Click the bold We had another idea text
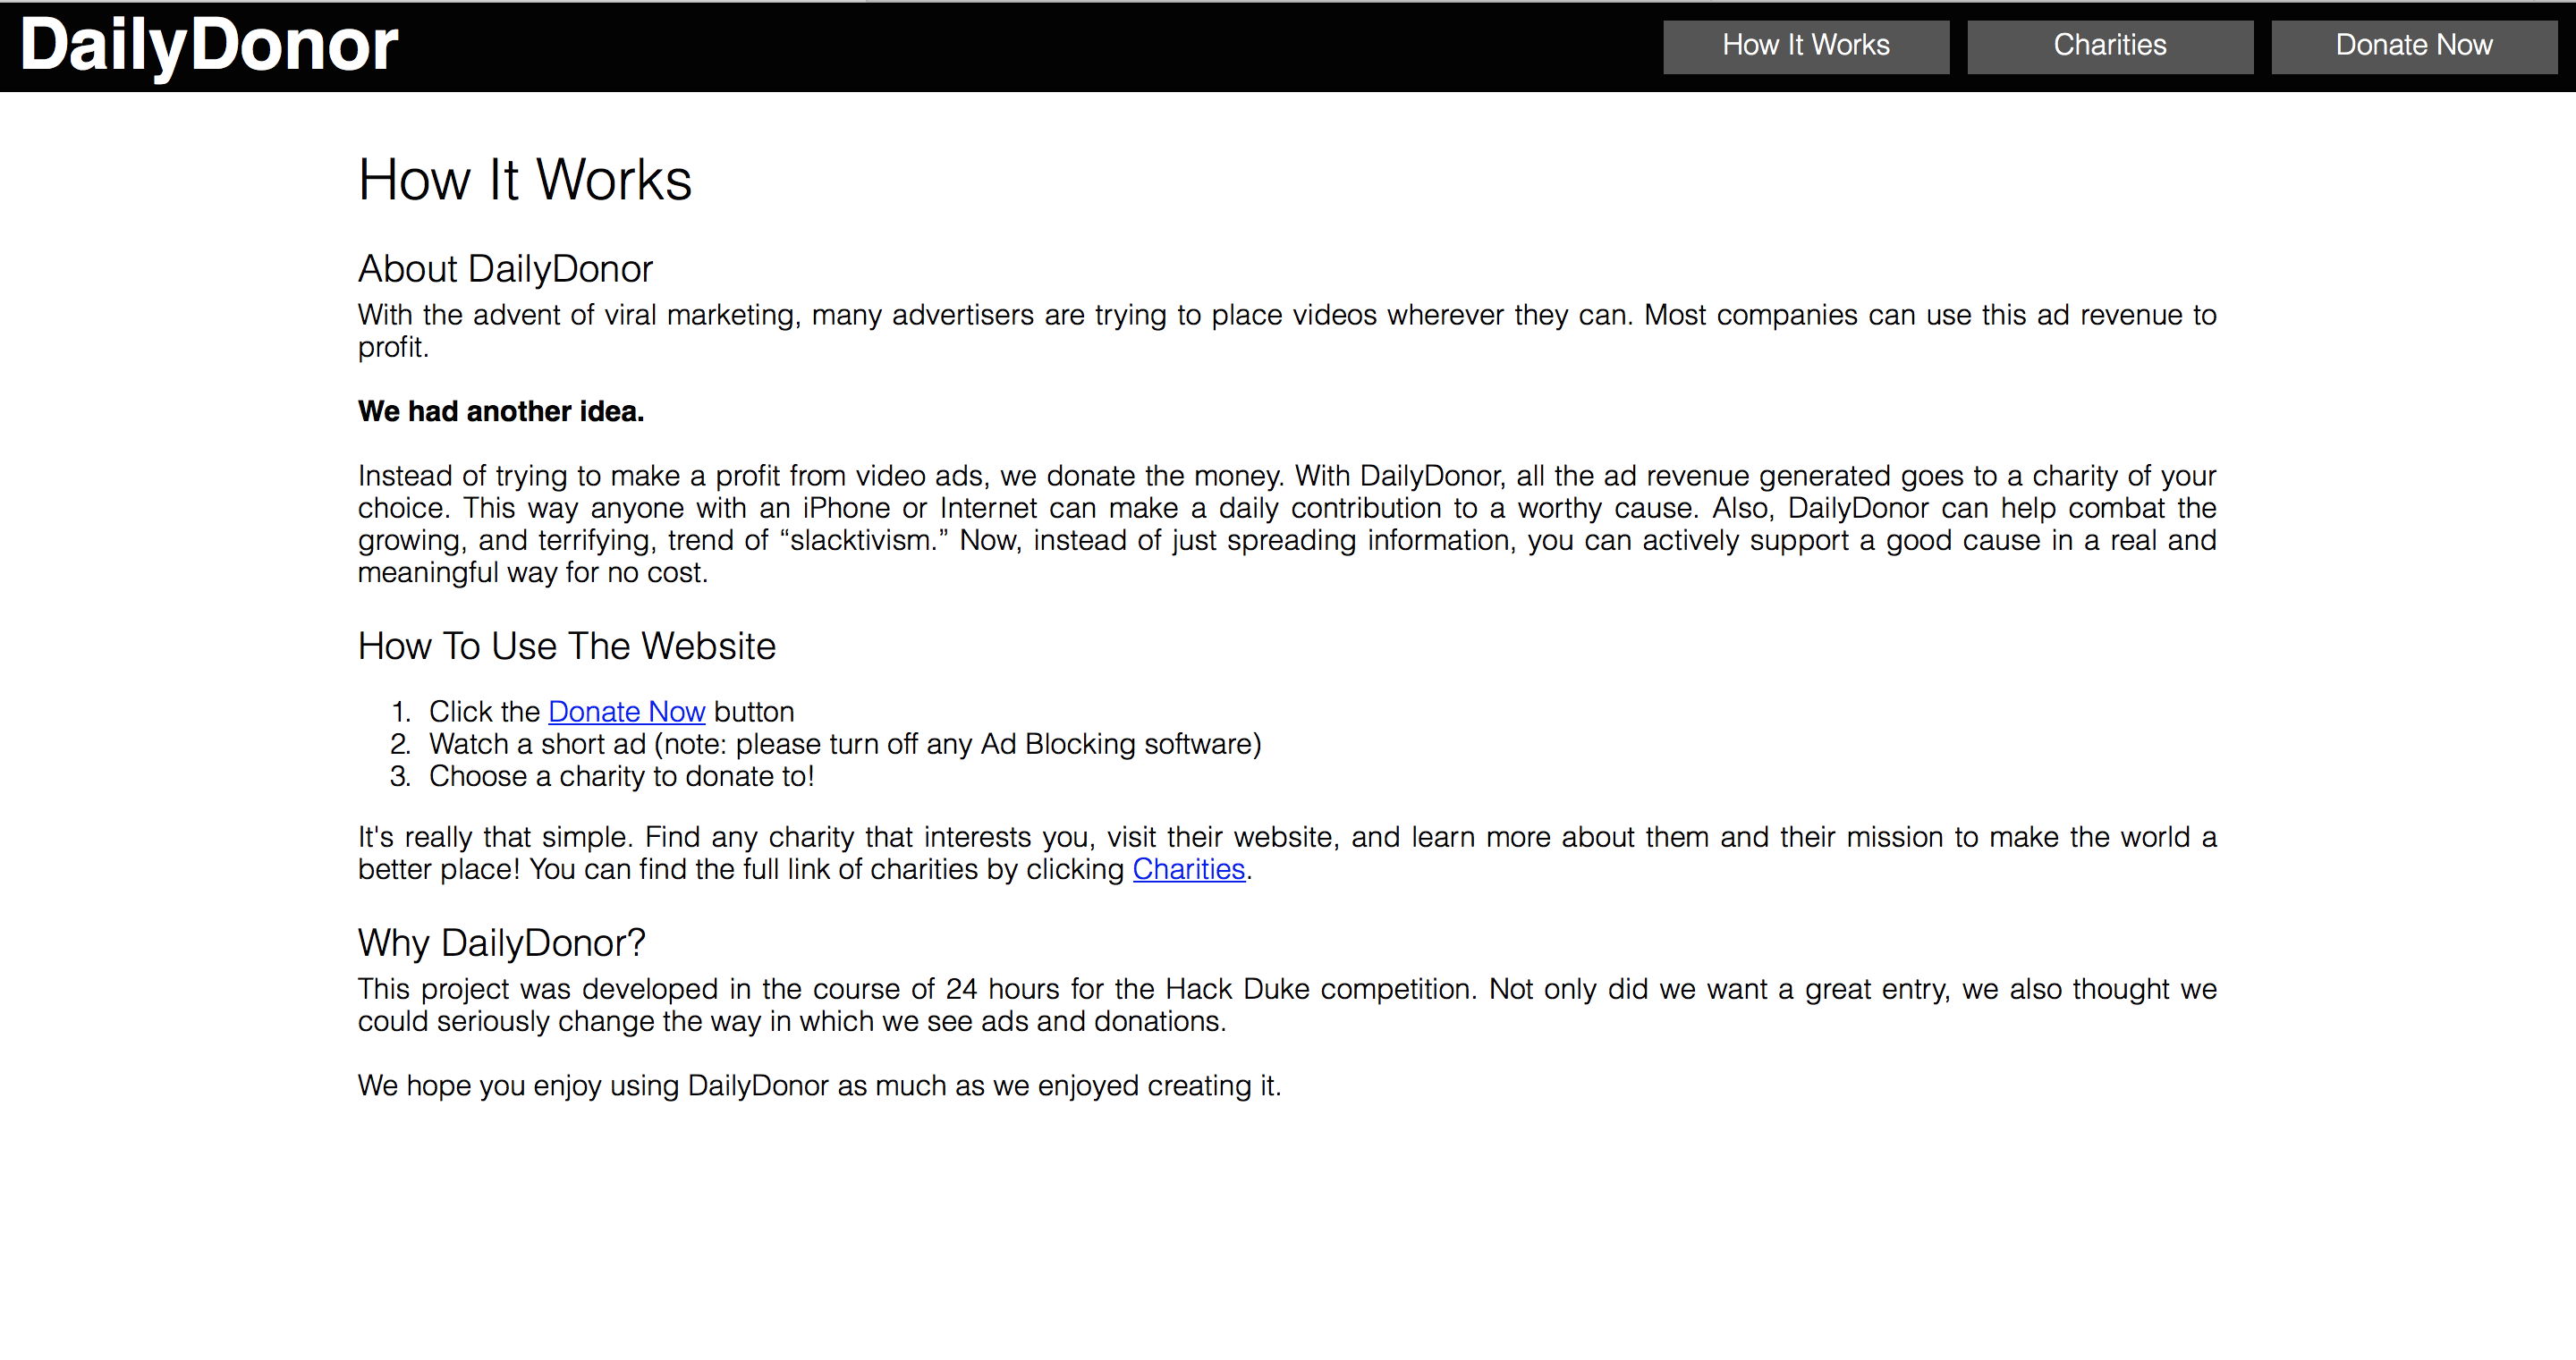Screen dimensions: 2576x1360 tap(501, 411)
